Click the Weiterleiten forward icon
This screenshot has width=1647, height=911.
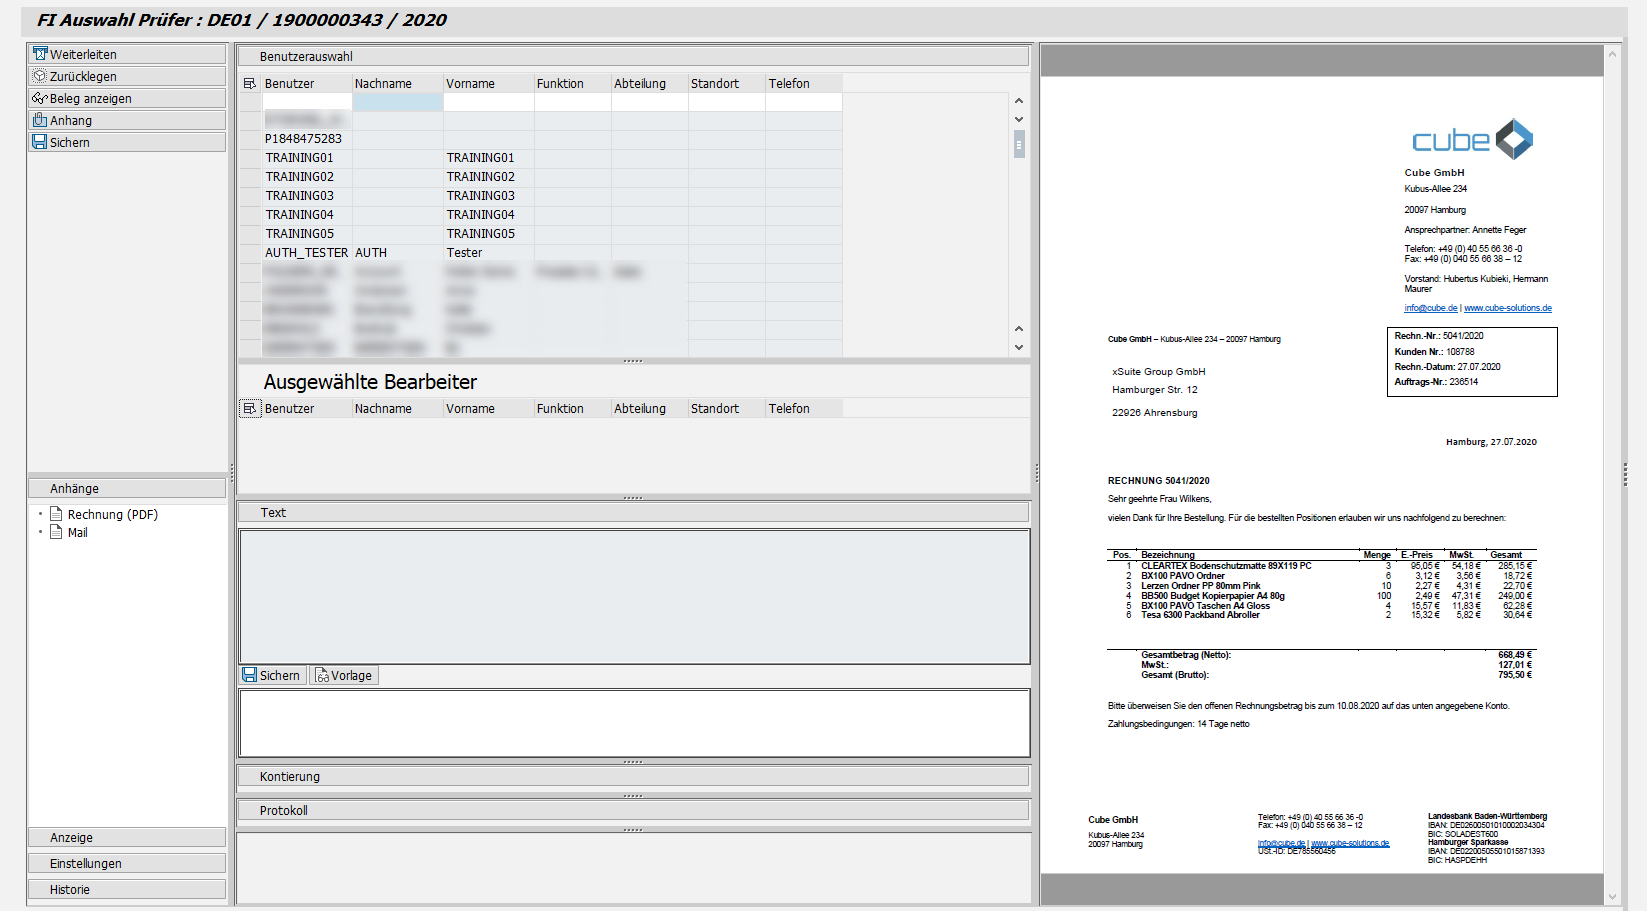(40, 54)
